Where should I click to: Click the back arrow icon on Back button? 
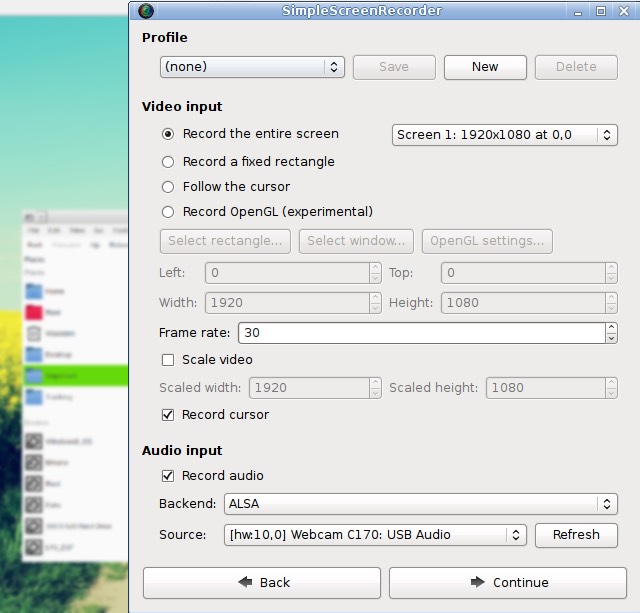pyautogui.click(x=245, y=582)
